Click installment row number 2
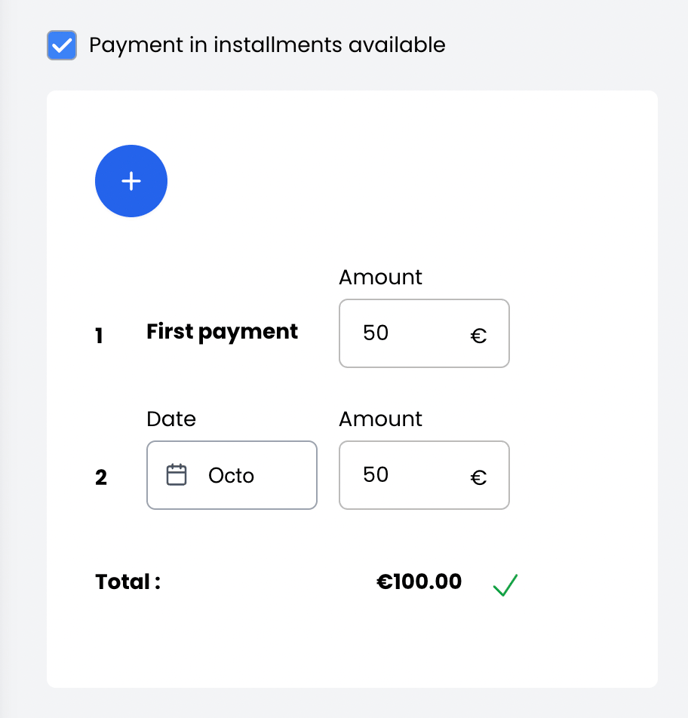 tap(101, 478)
